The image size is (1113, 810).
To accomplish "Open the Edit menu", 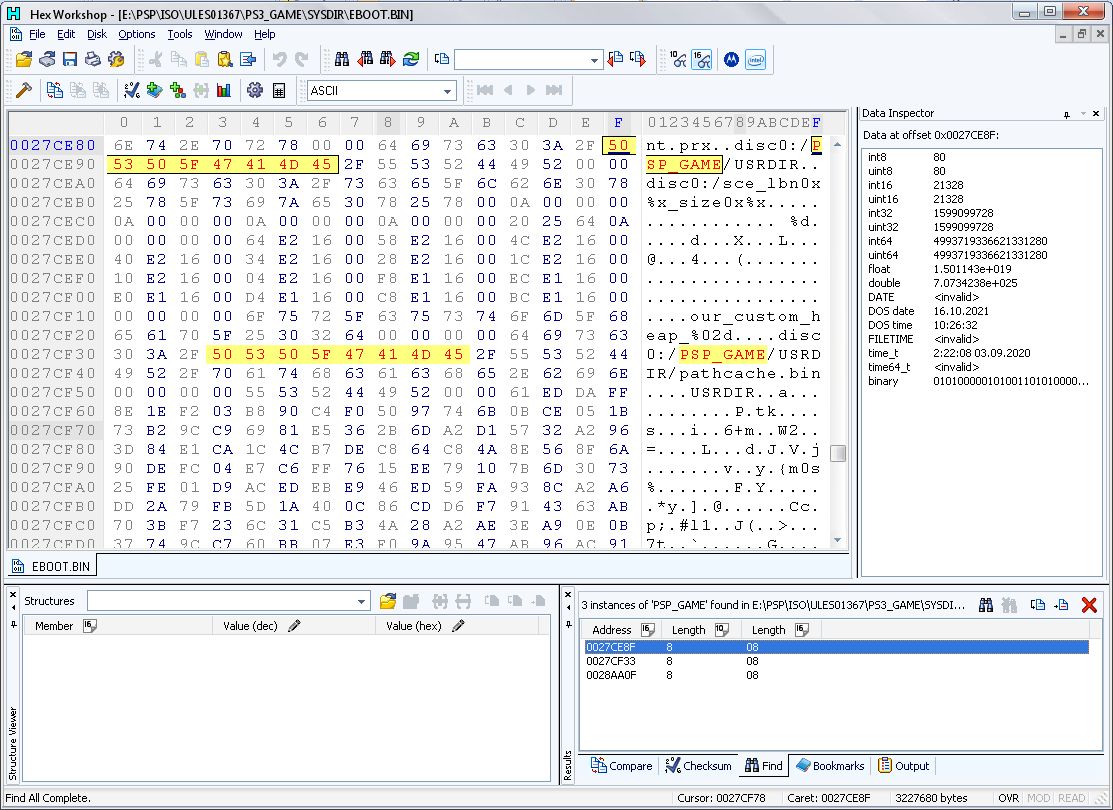I will coord(66,34).
